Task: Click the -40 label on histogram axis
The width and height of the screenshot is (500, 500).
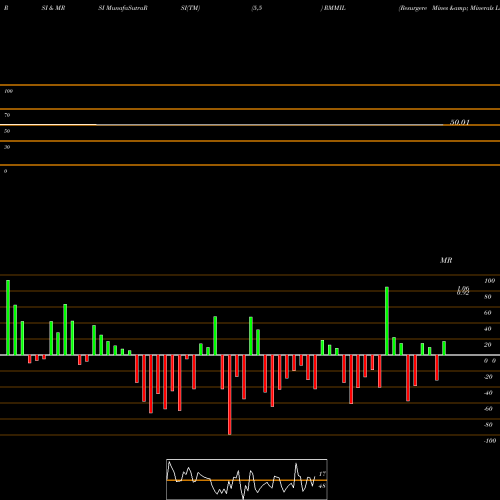Action: point(488,393)
